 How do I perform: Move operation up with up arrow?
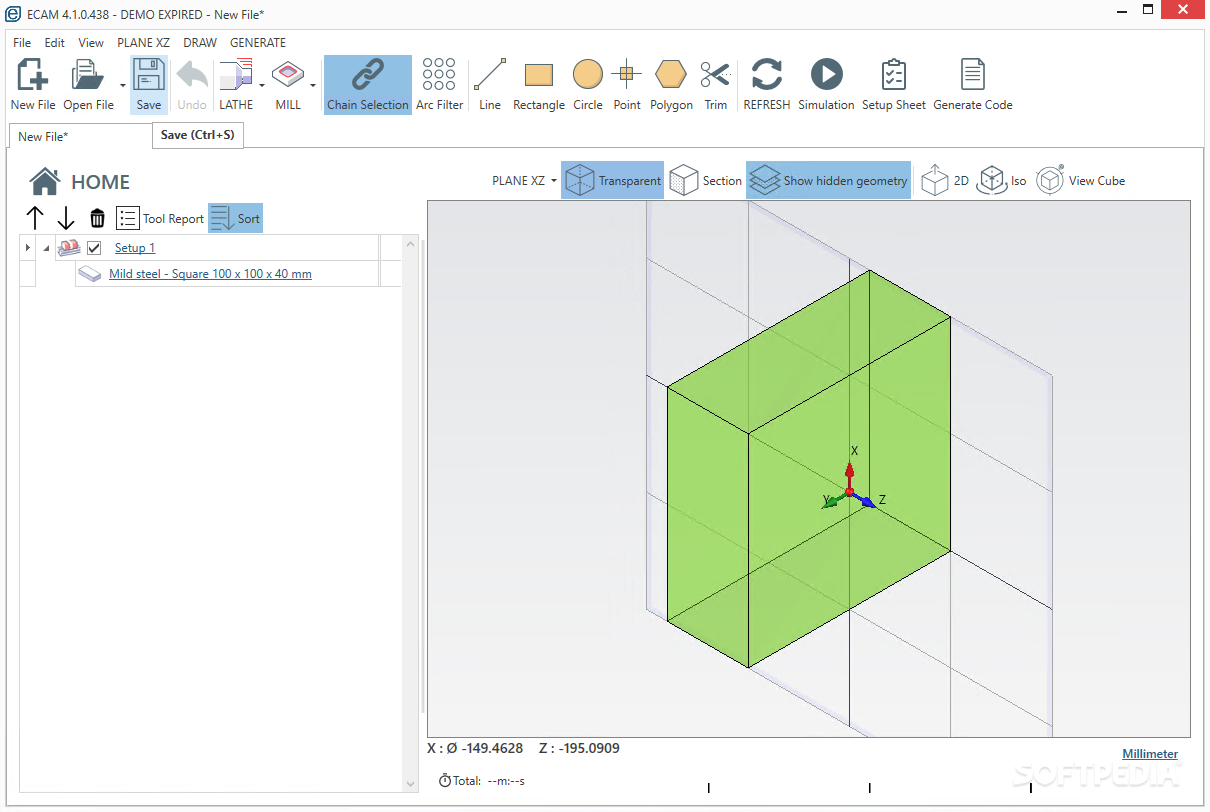click(35, 218)
